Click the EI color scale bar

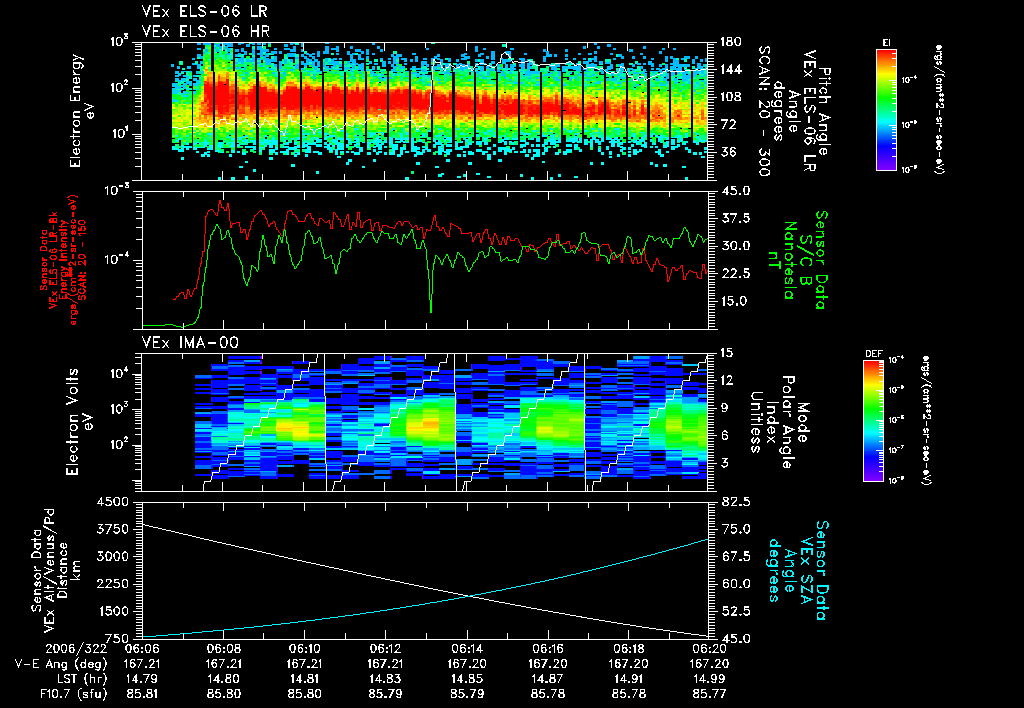(x=886, y=110)
